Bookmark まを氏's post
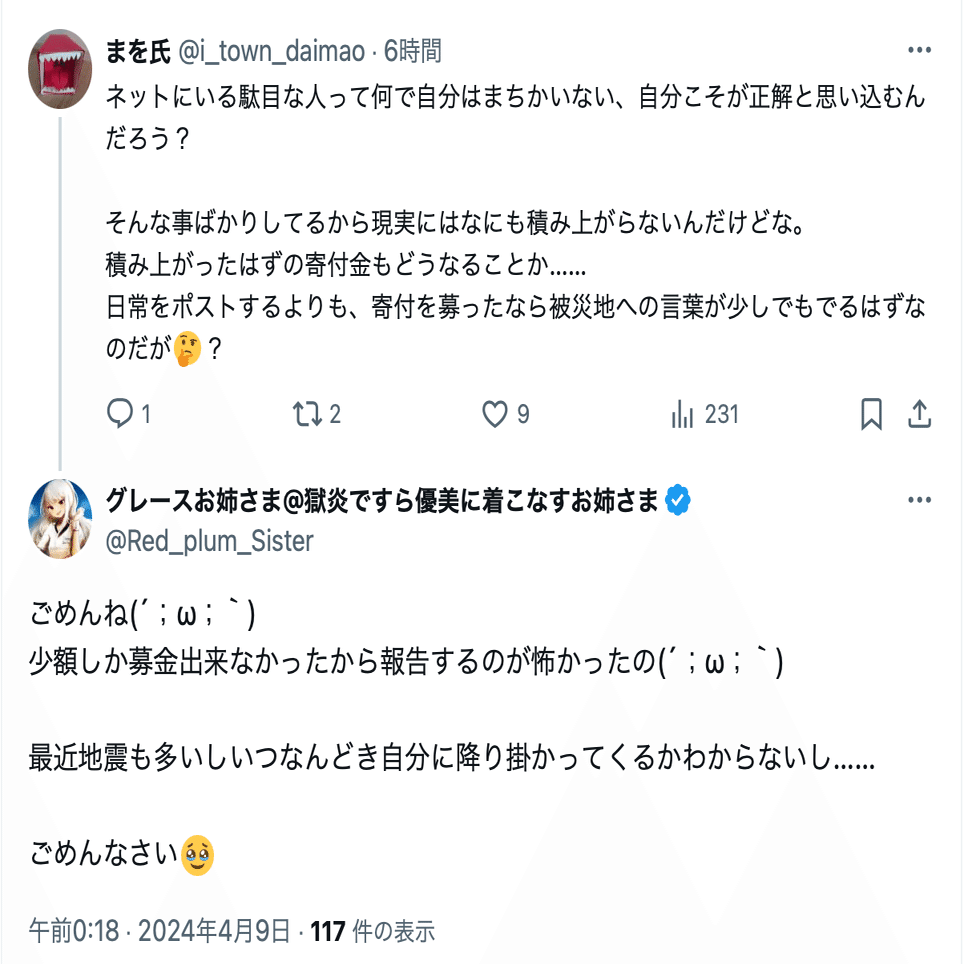 pyautogui.click(x=871, y=414)
